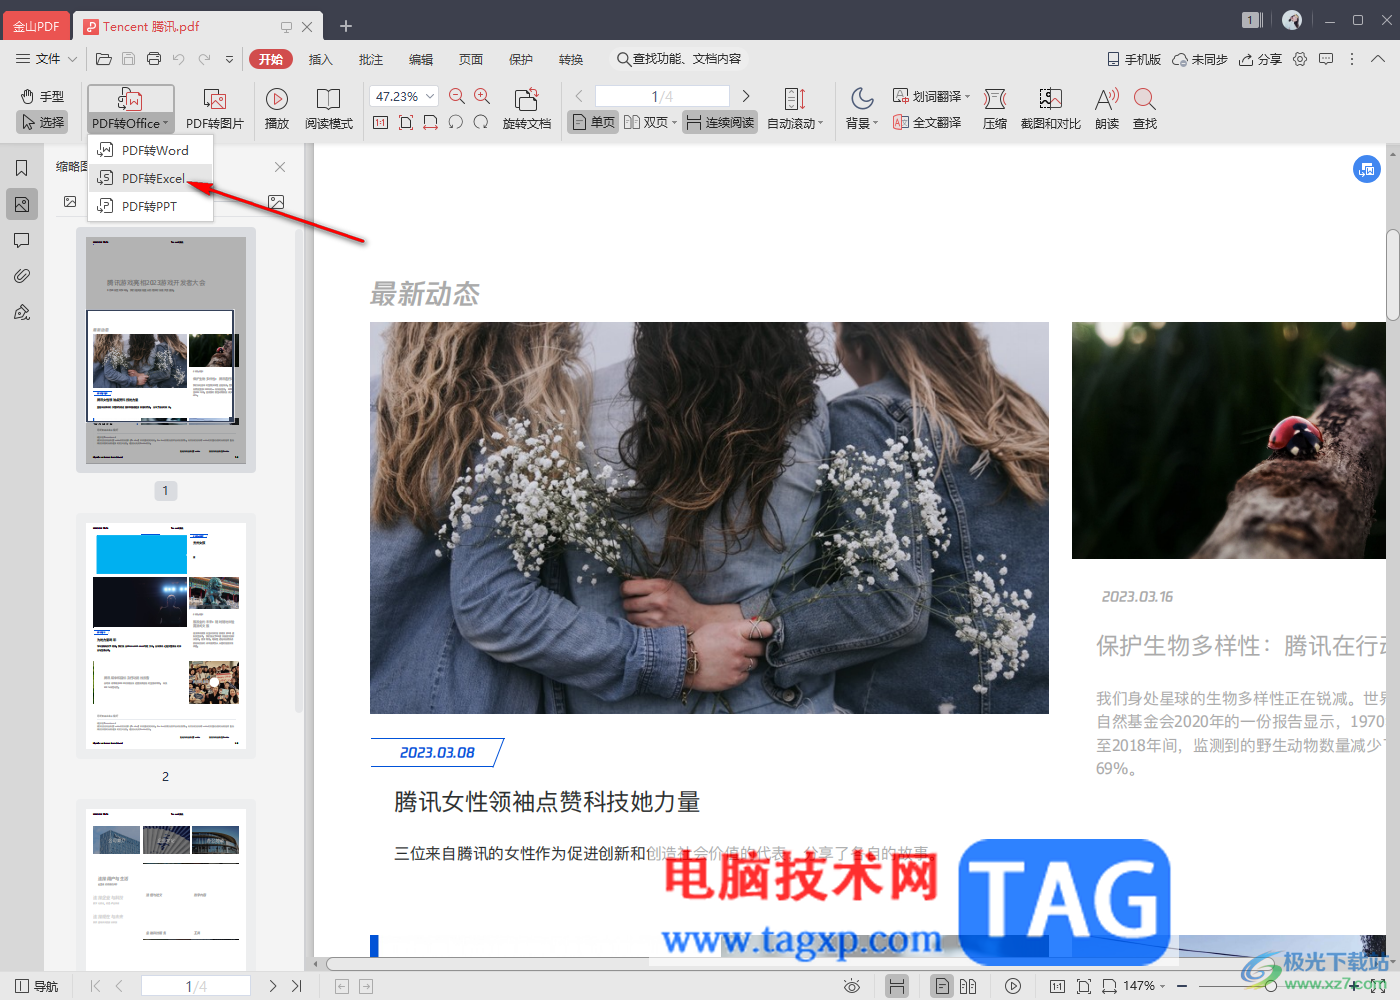Click fit page icon in ribbon
The height and width of the screenshot is (1000, 1400).
(405, 122)
